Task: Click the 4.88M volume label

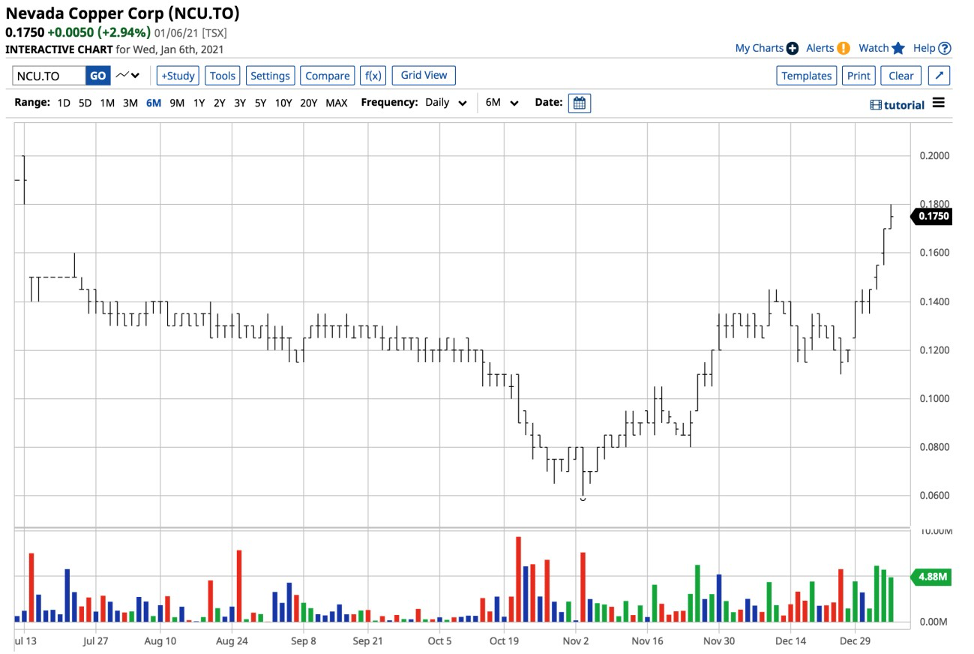Action: pos(931,576)
